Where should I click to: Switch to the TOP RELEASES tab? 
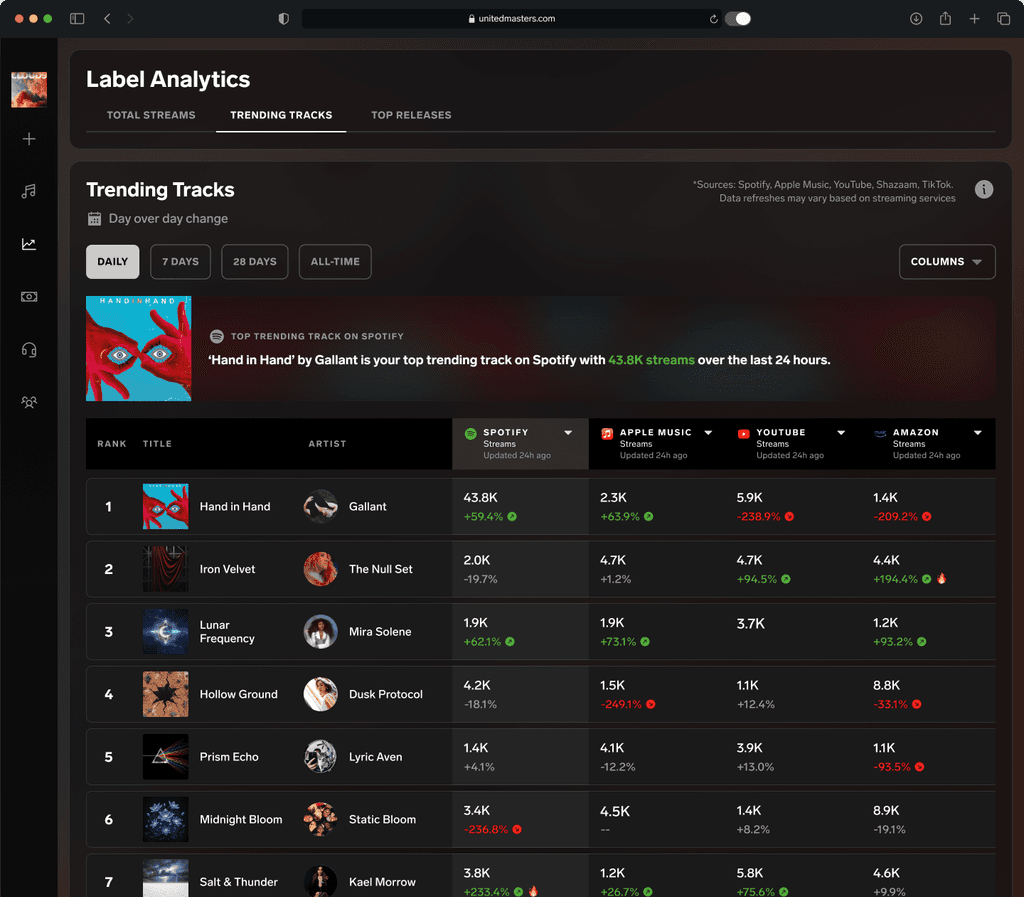pyautogui.click(x=411, y=115)
